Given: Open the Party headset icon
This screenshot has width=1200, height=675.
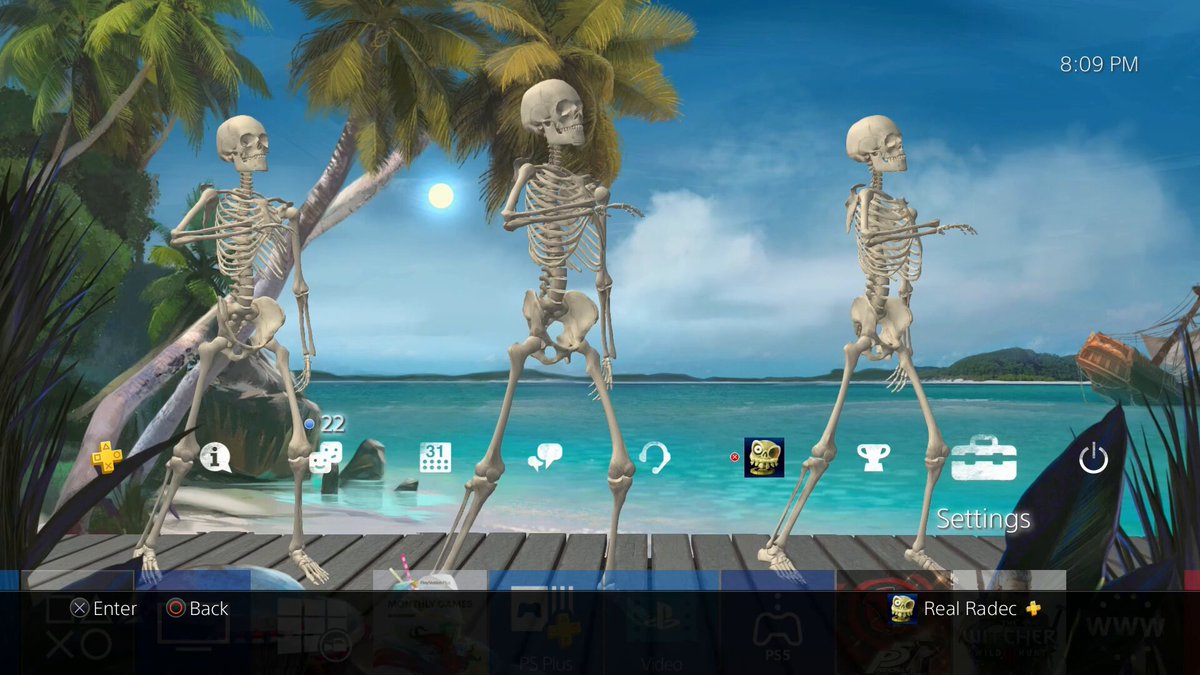Looking at the screenshot, I should pos(654,458).
